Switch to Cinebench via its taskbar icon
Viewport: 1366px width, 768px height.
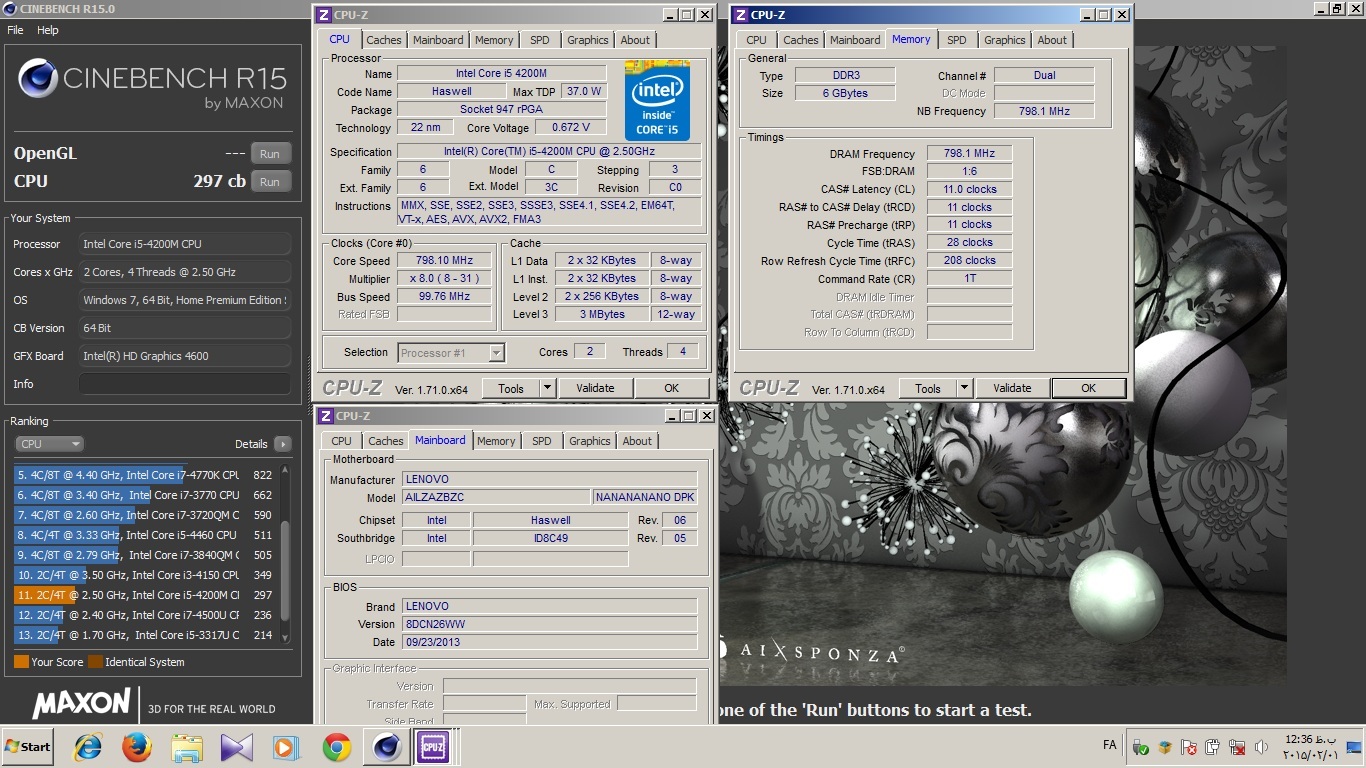386,747
